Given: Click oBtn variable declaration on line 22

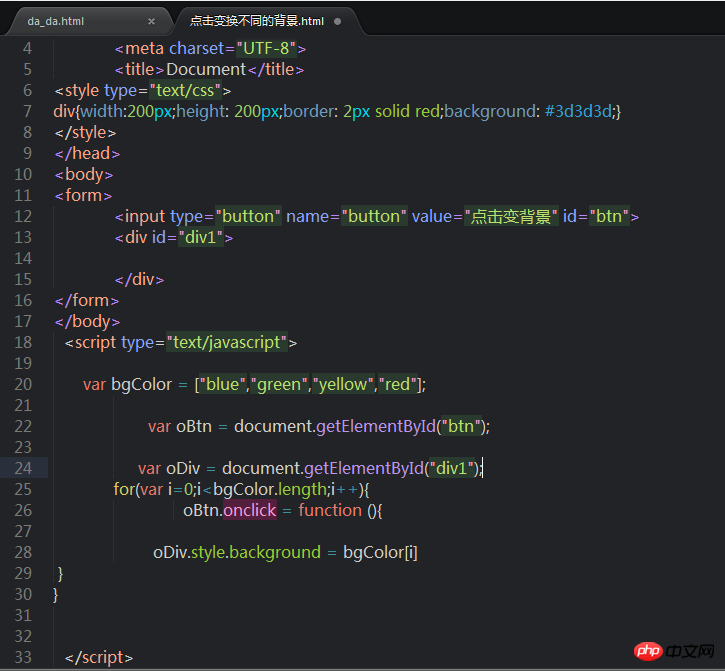Looking at the screenshot, I should click(194, 426).
